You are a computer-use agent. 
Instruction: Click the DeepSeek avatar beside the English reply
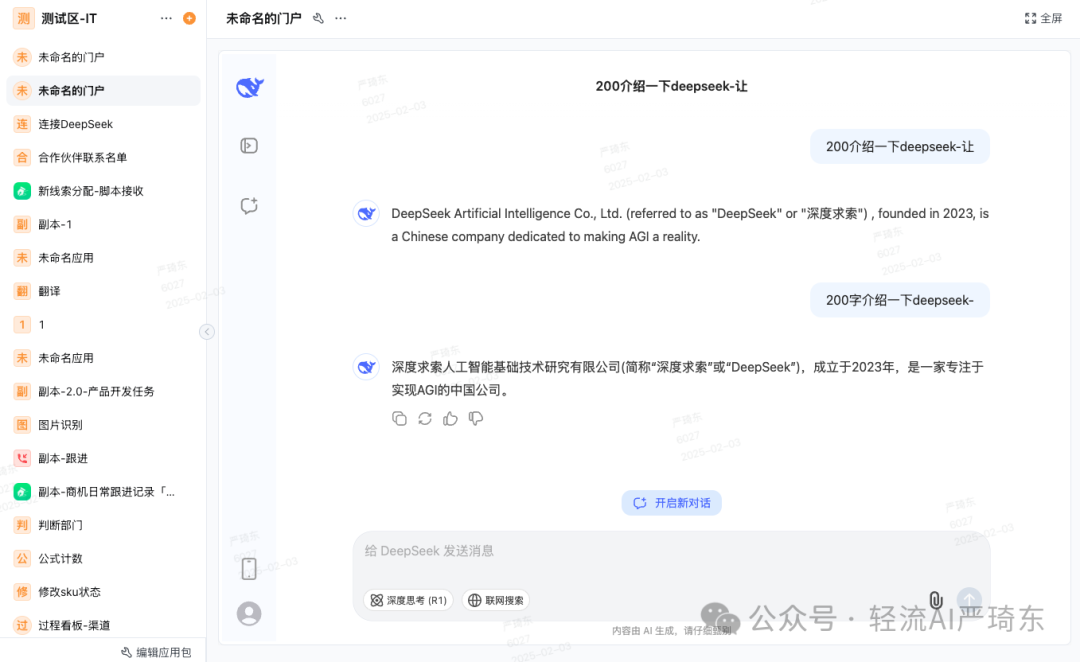pos(366,214)
